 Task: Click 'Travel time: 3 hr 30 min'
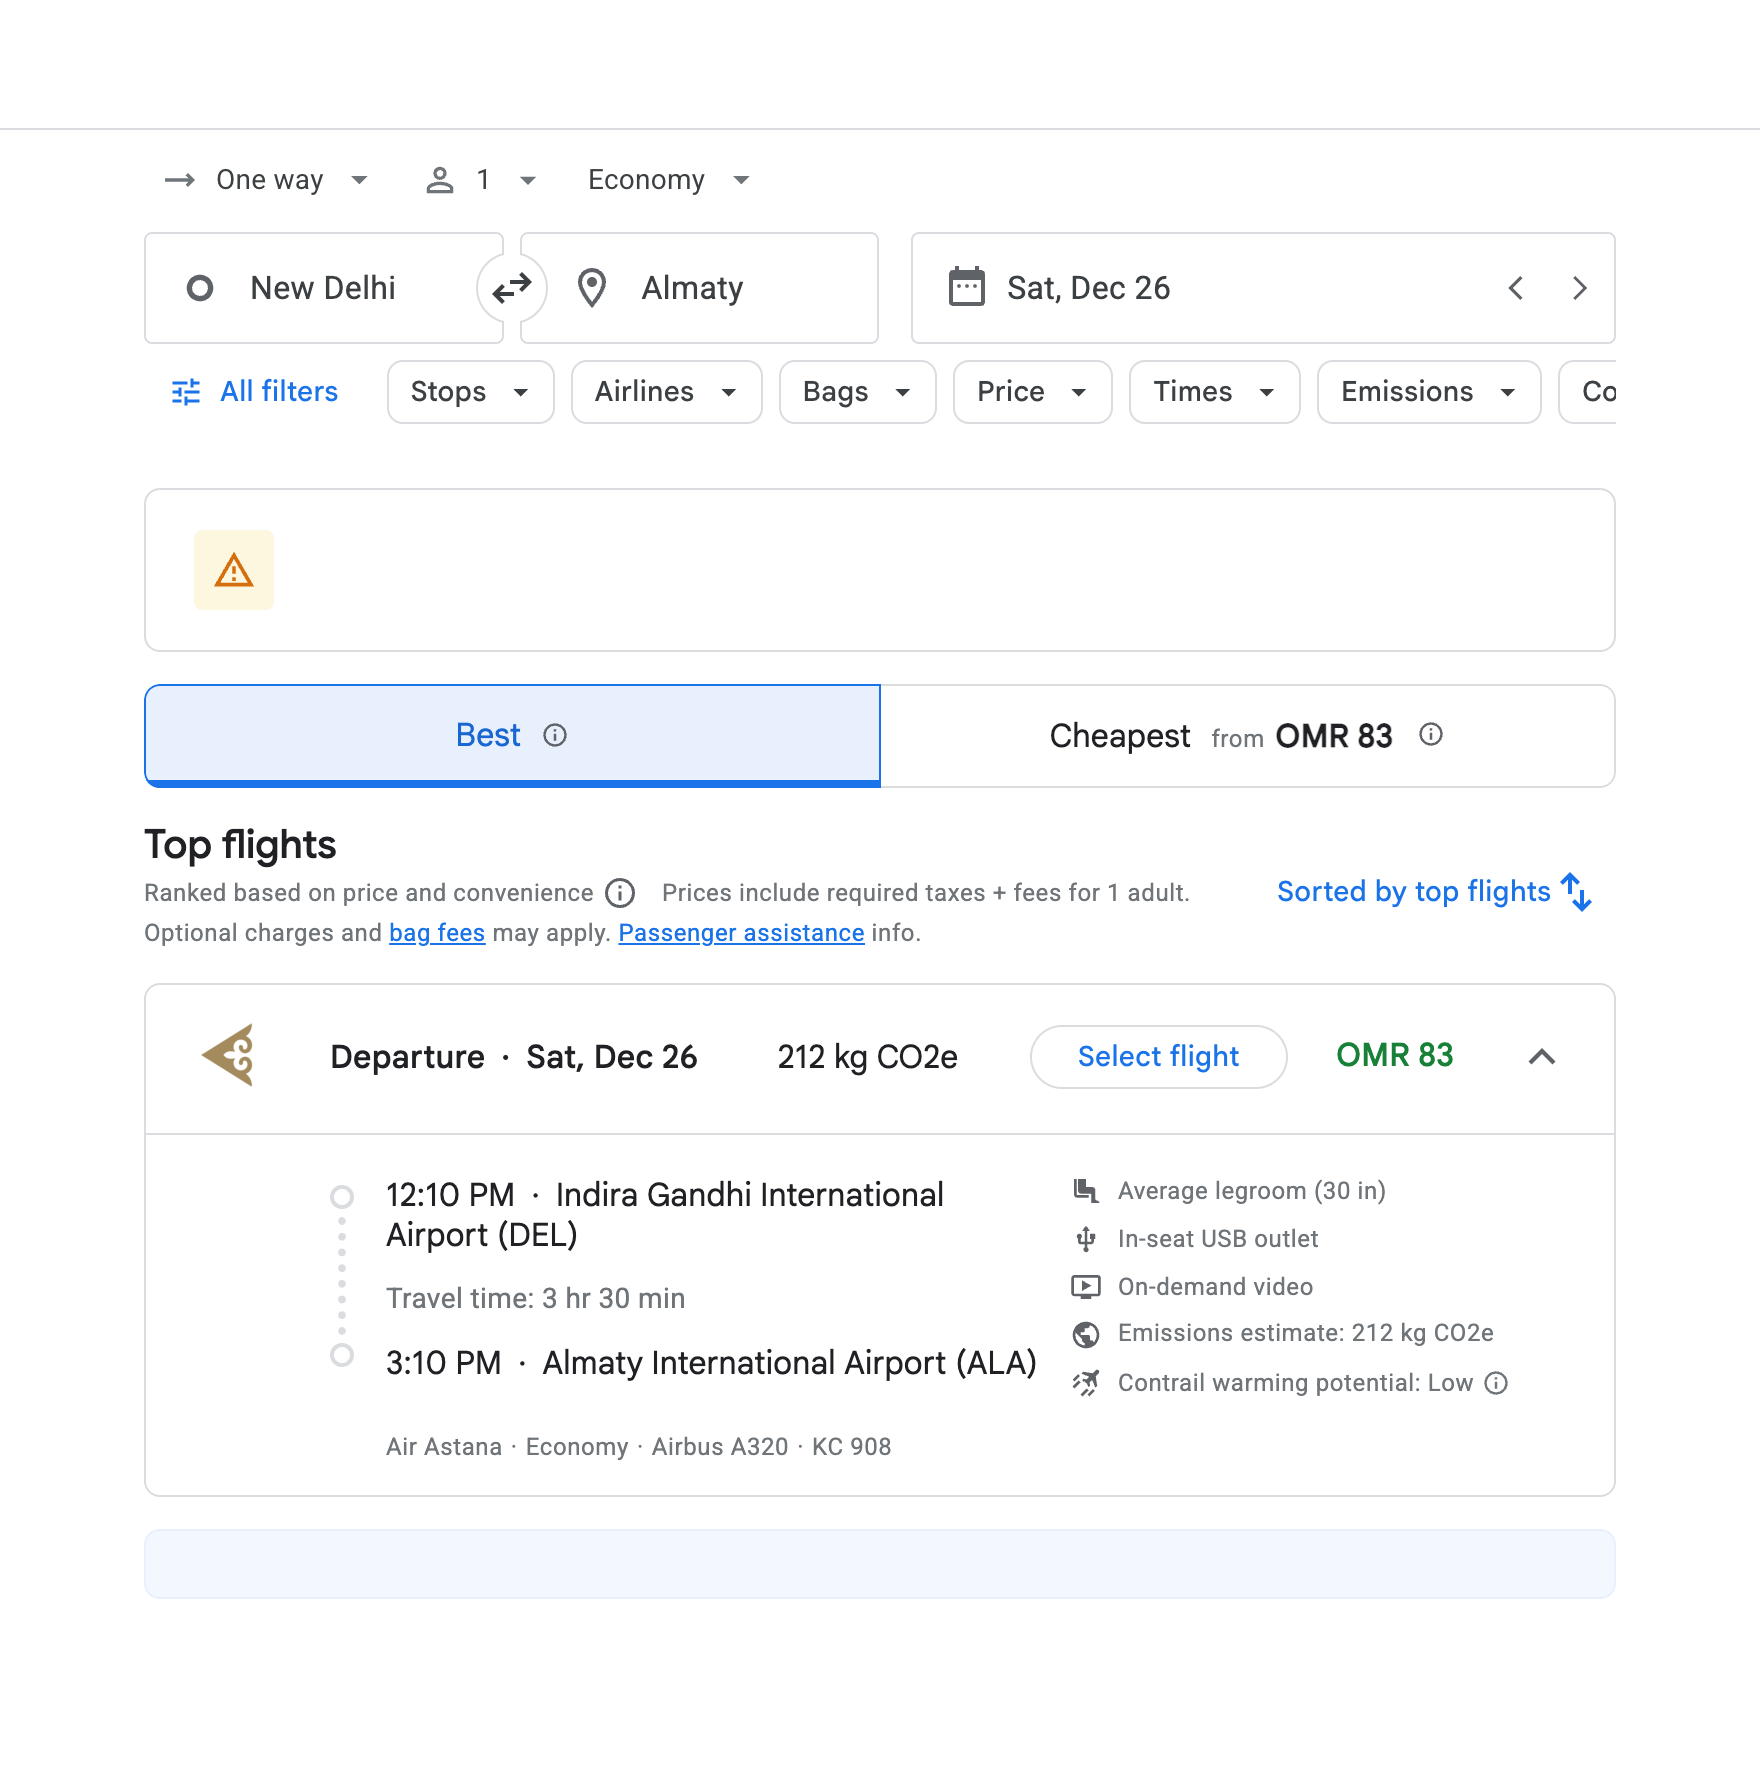point(535,1298)
